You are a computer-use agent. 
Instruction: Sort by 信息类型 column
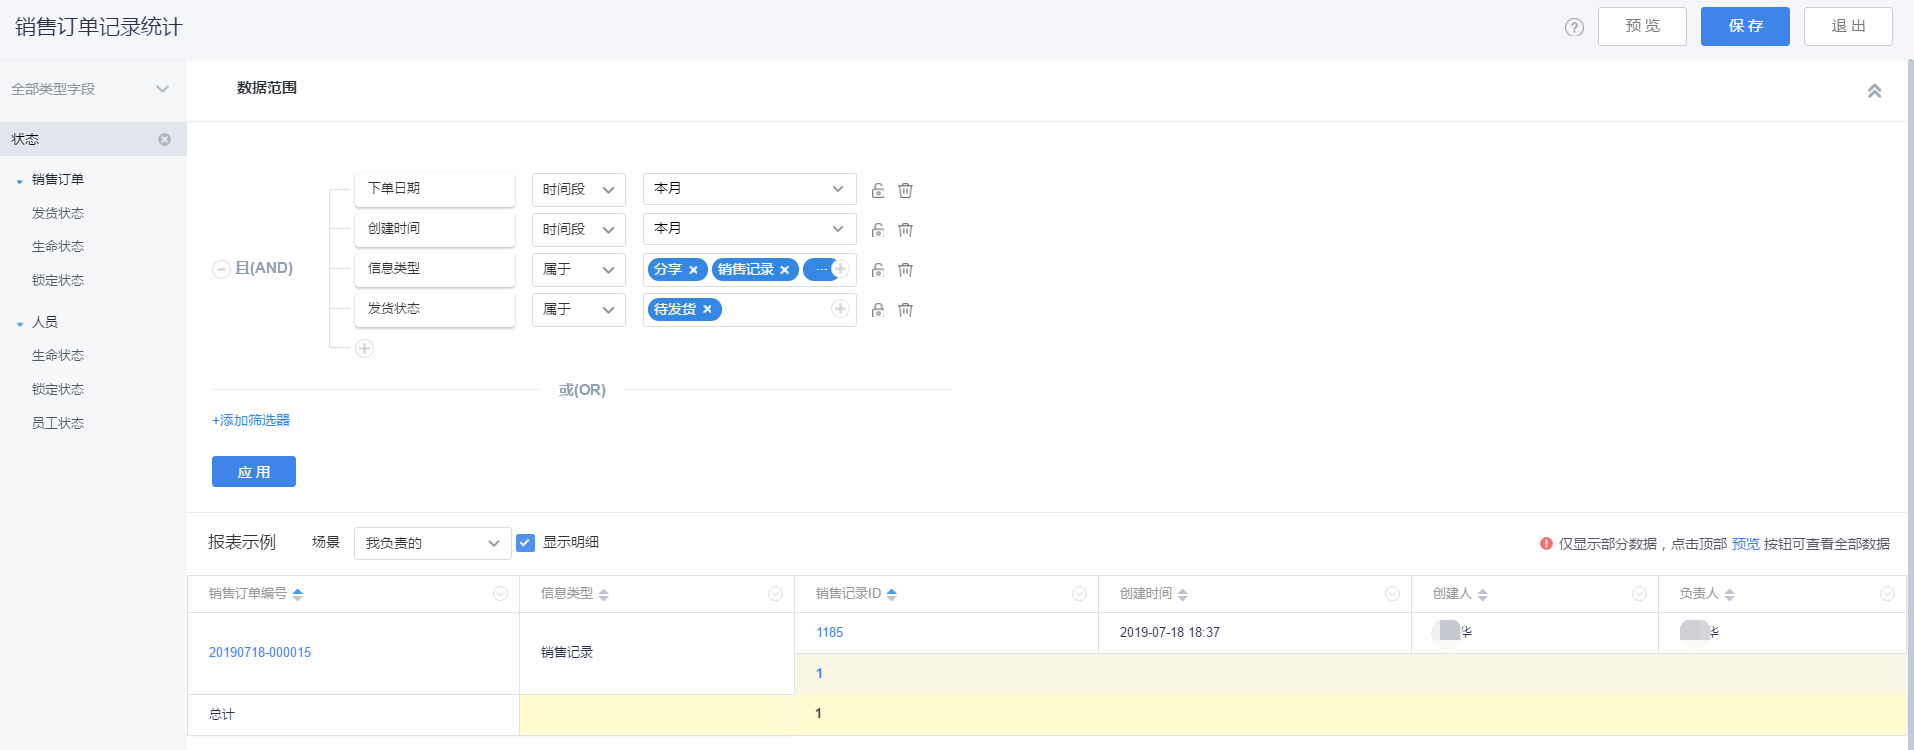[603, 594]
